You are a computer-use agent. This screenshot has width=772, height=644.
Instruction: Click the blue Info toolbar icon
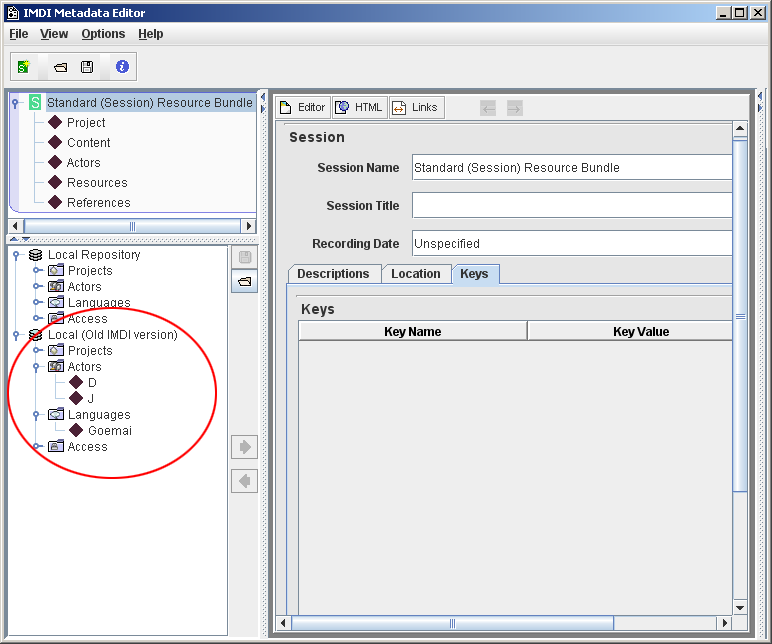pyautogui.click(x=122, y=66)
